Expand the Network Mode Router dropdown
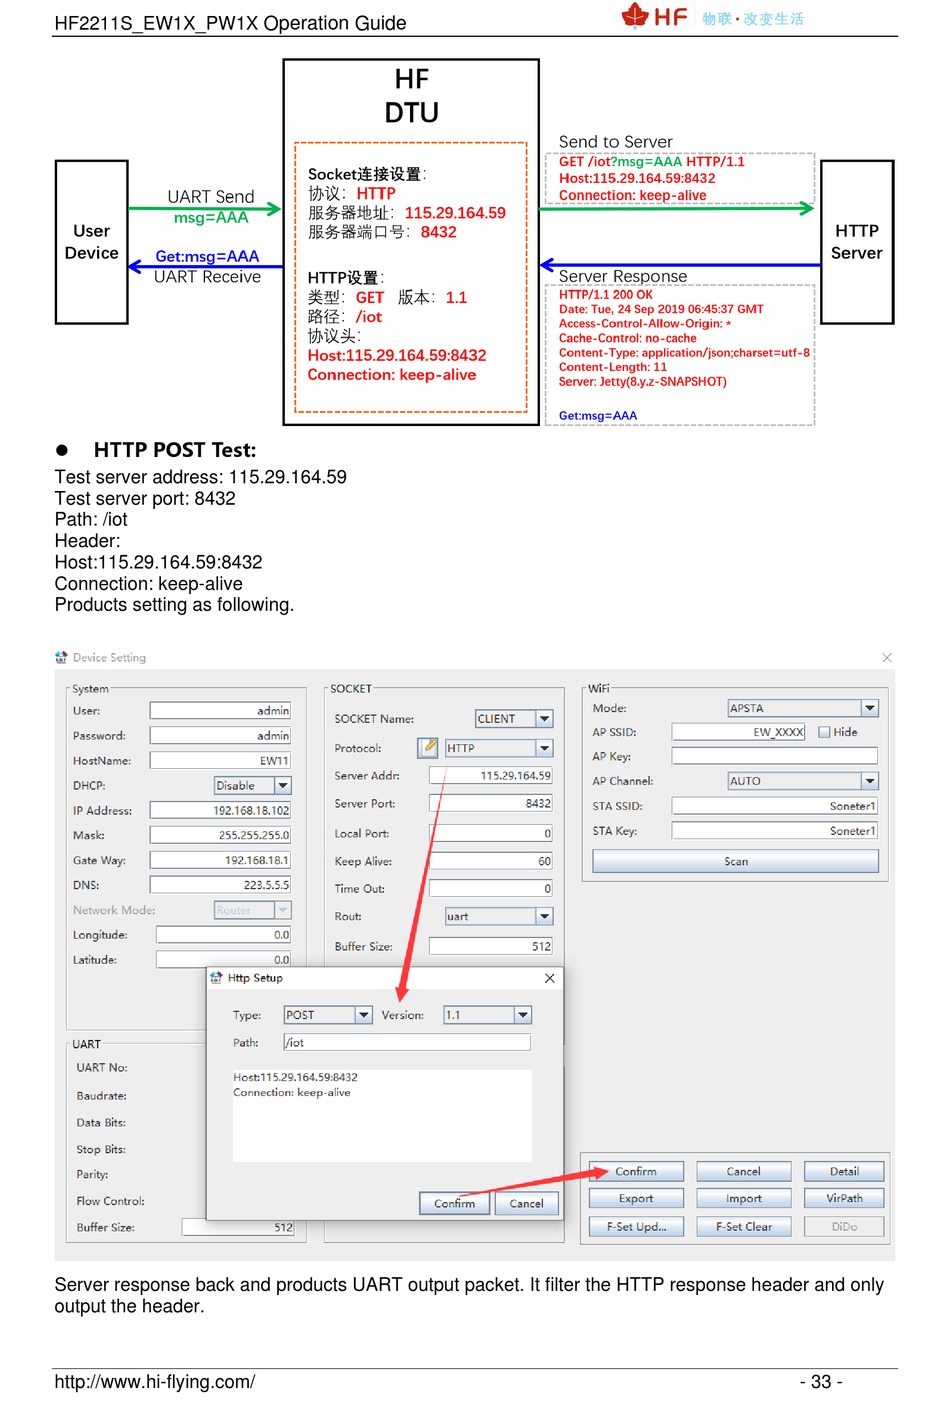The width and height of the screenshot is (950, 1408). (283, 910)
